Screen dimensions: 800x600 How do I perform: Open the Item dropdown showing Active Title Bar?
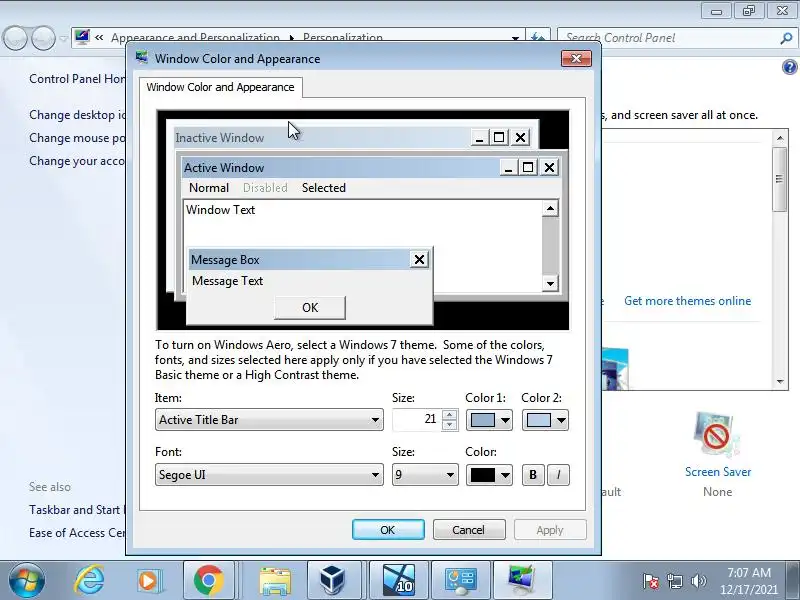click(x=269, y=420)
